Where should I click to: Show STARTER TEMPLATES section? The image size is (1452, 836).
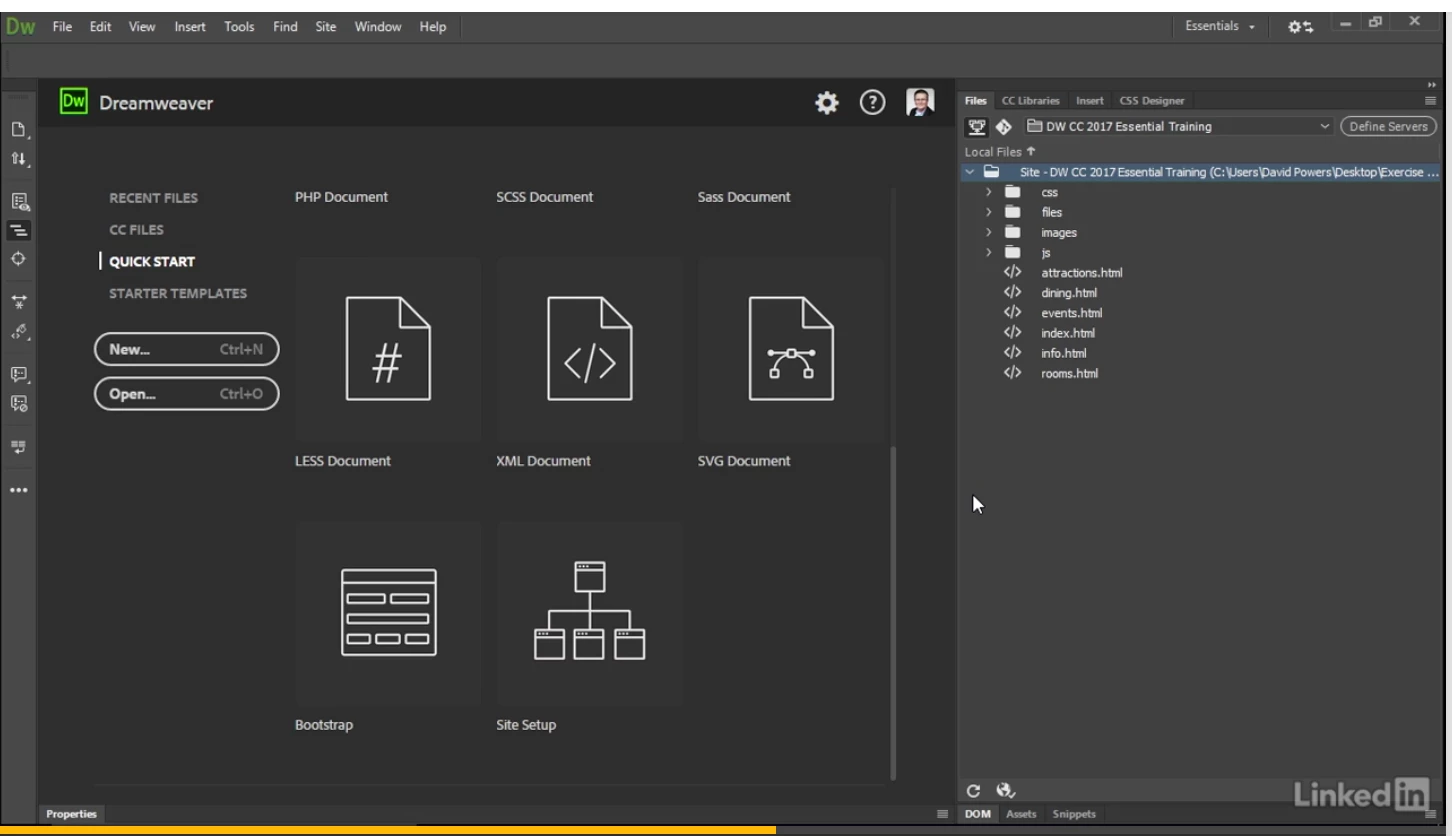click(178, 293)
